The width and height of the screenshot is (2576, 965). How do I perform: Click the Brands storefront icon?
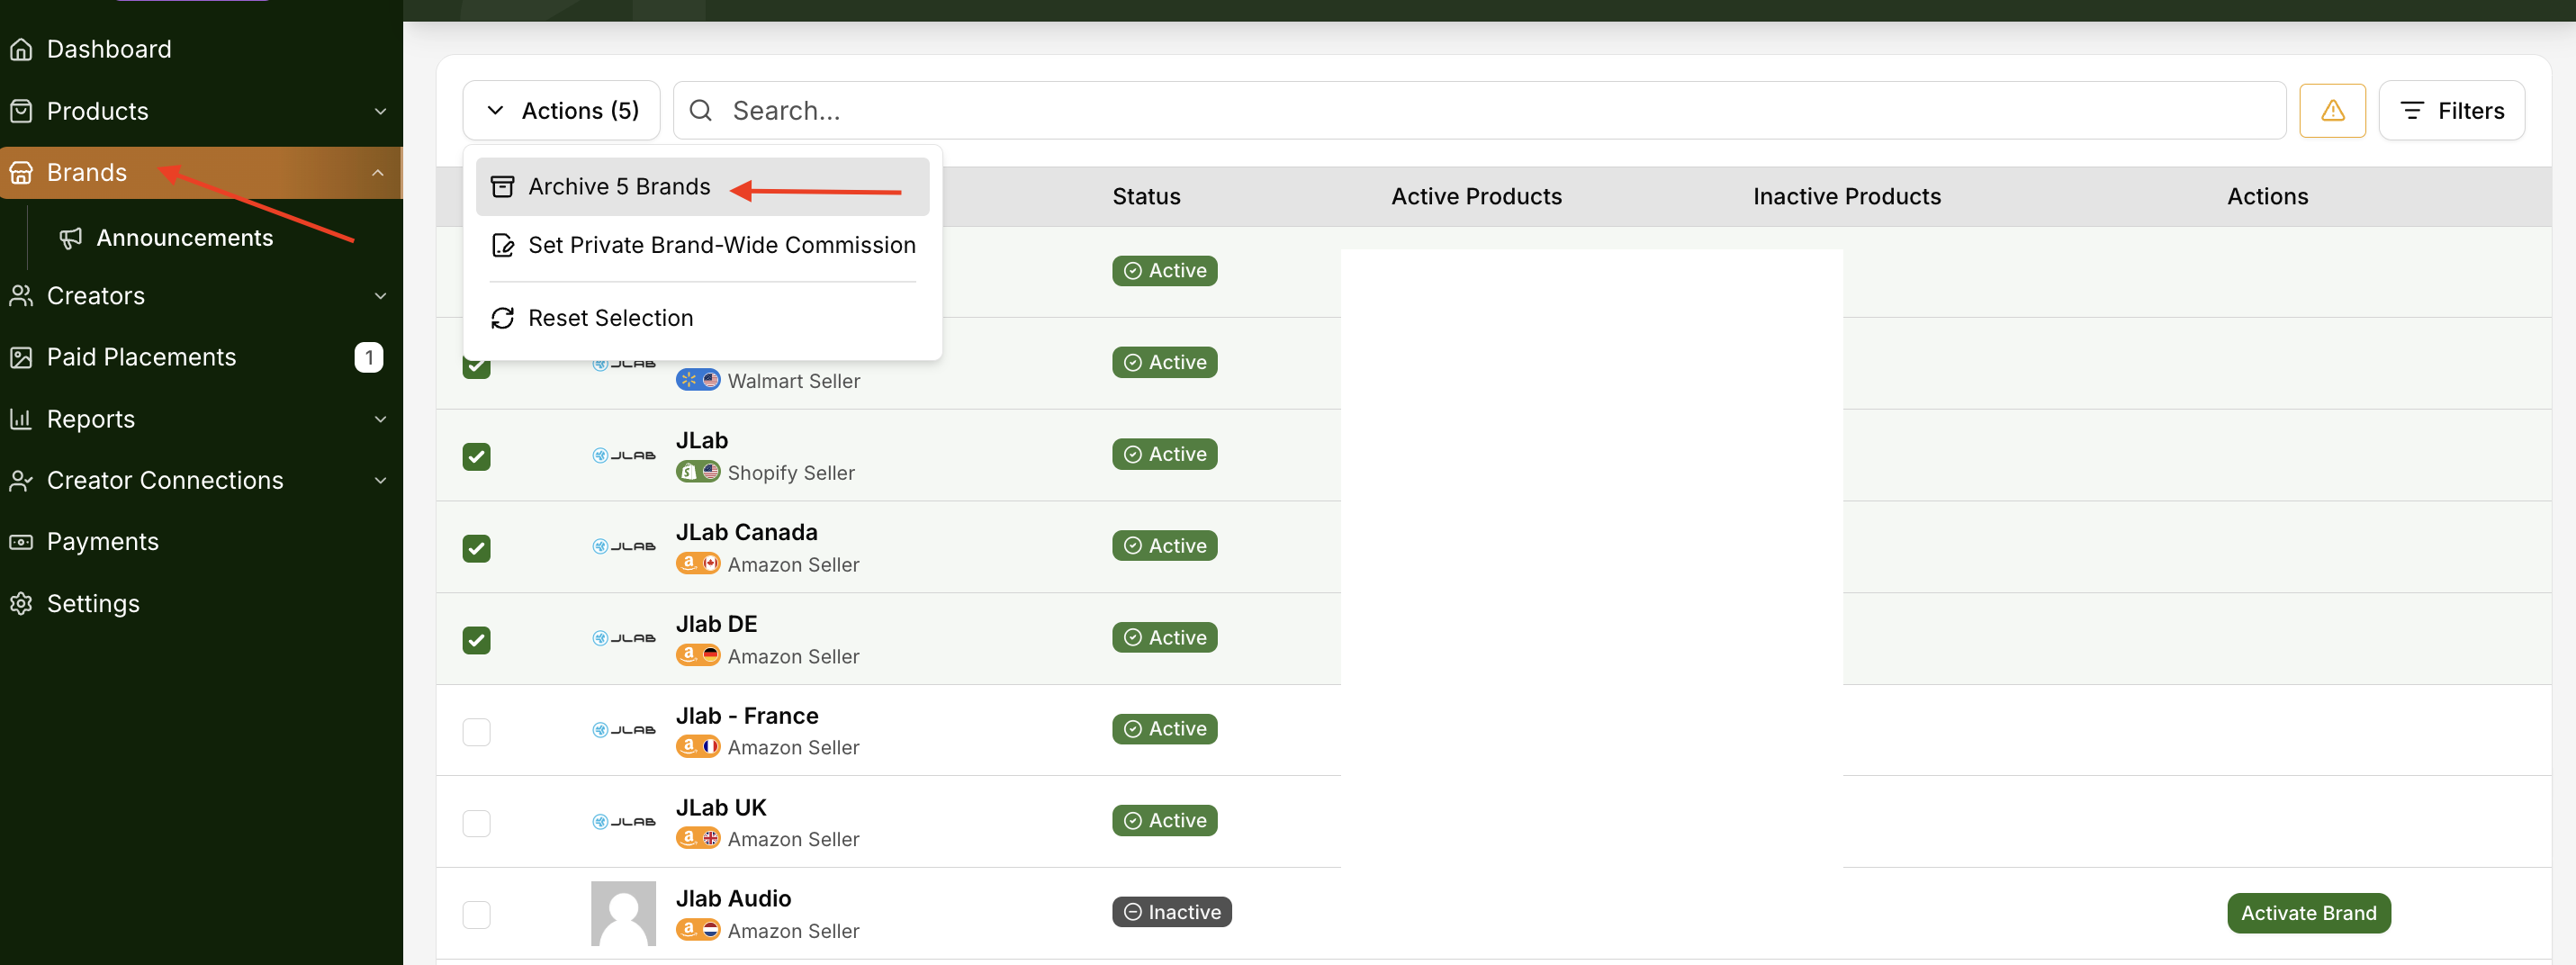pyautogui.click(x=21, y=173)
